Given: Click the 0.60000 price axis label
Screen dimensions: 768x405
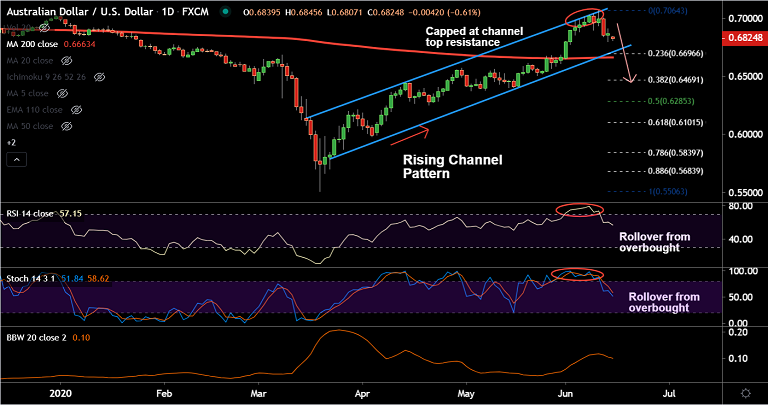Looking at the screenshot, I should pos(745,134).
